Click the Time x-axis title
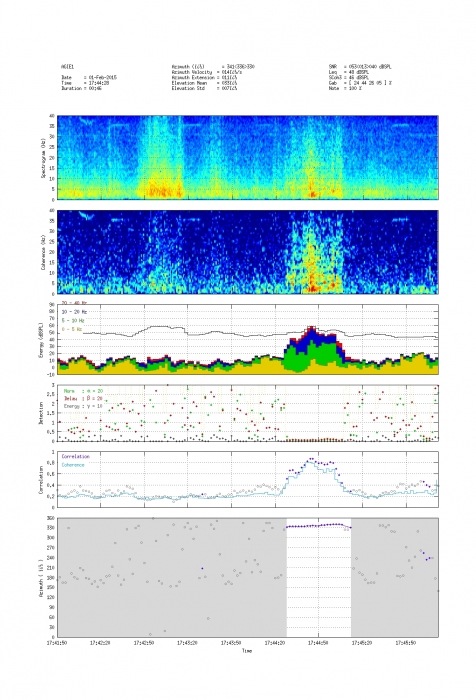Screen dimensions: 476x700 pos(247,650)
